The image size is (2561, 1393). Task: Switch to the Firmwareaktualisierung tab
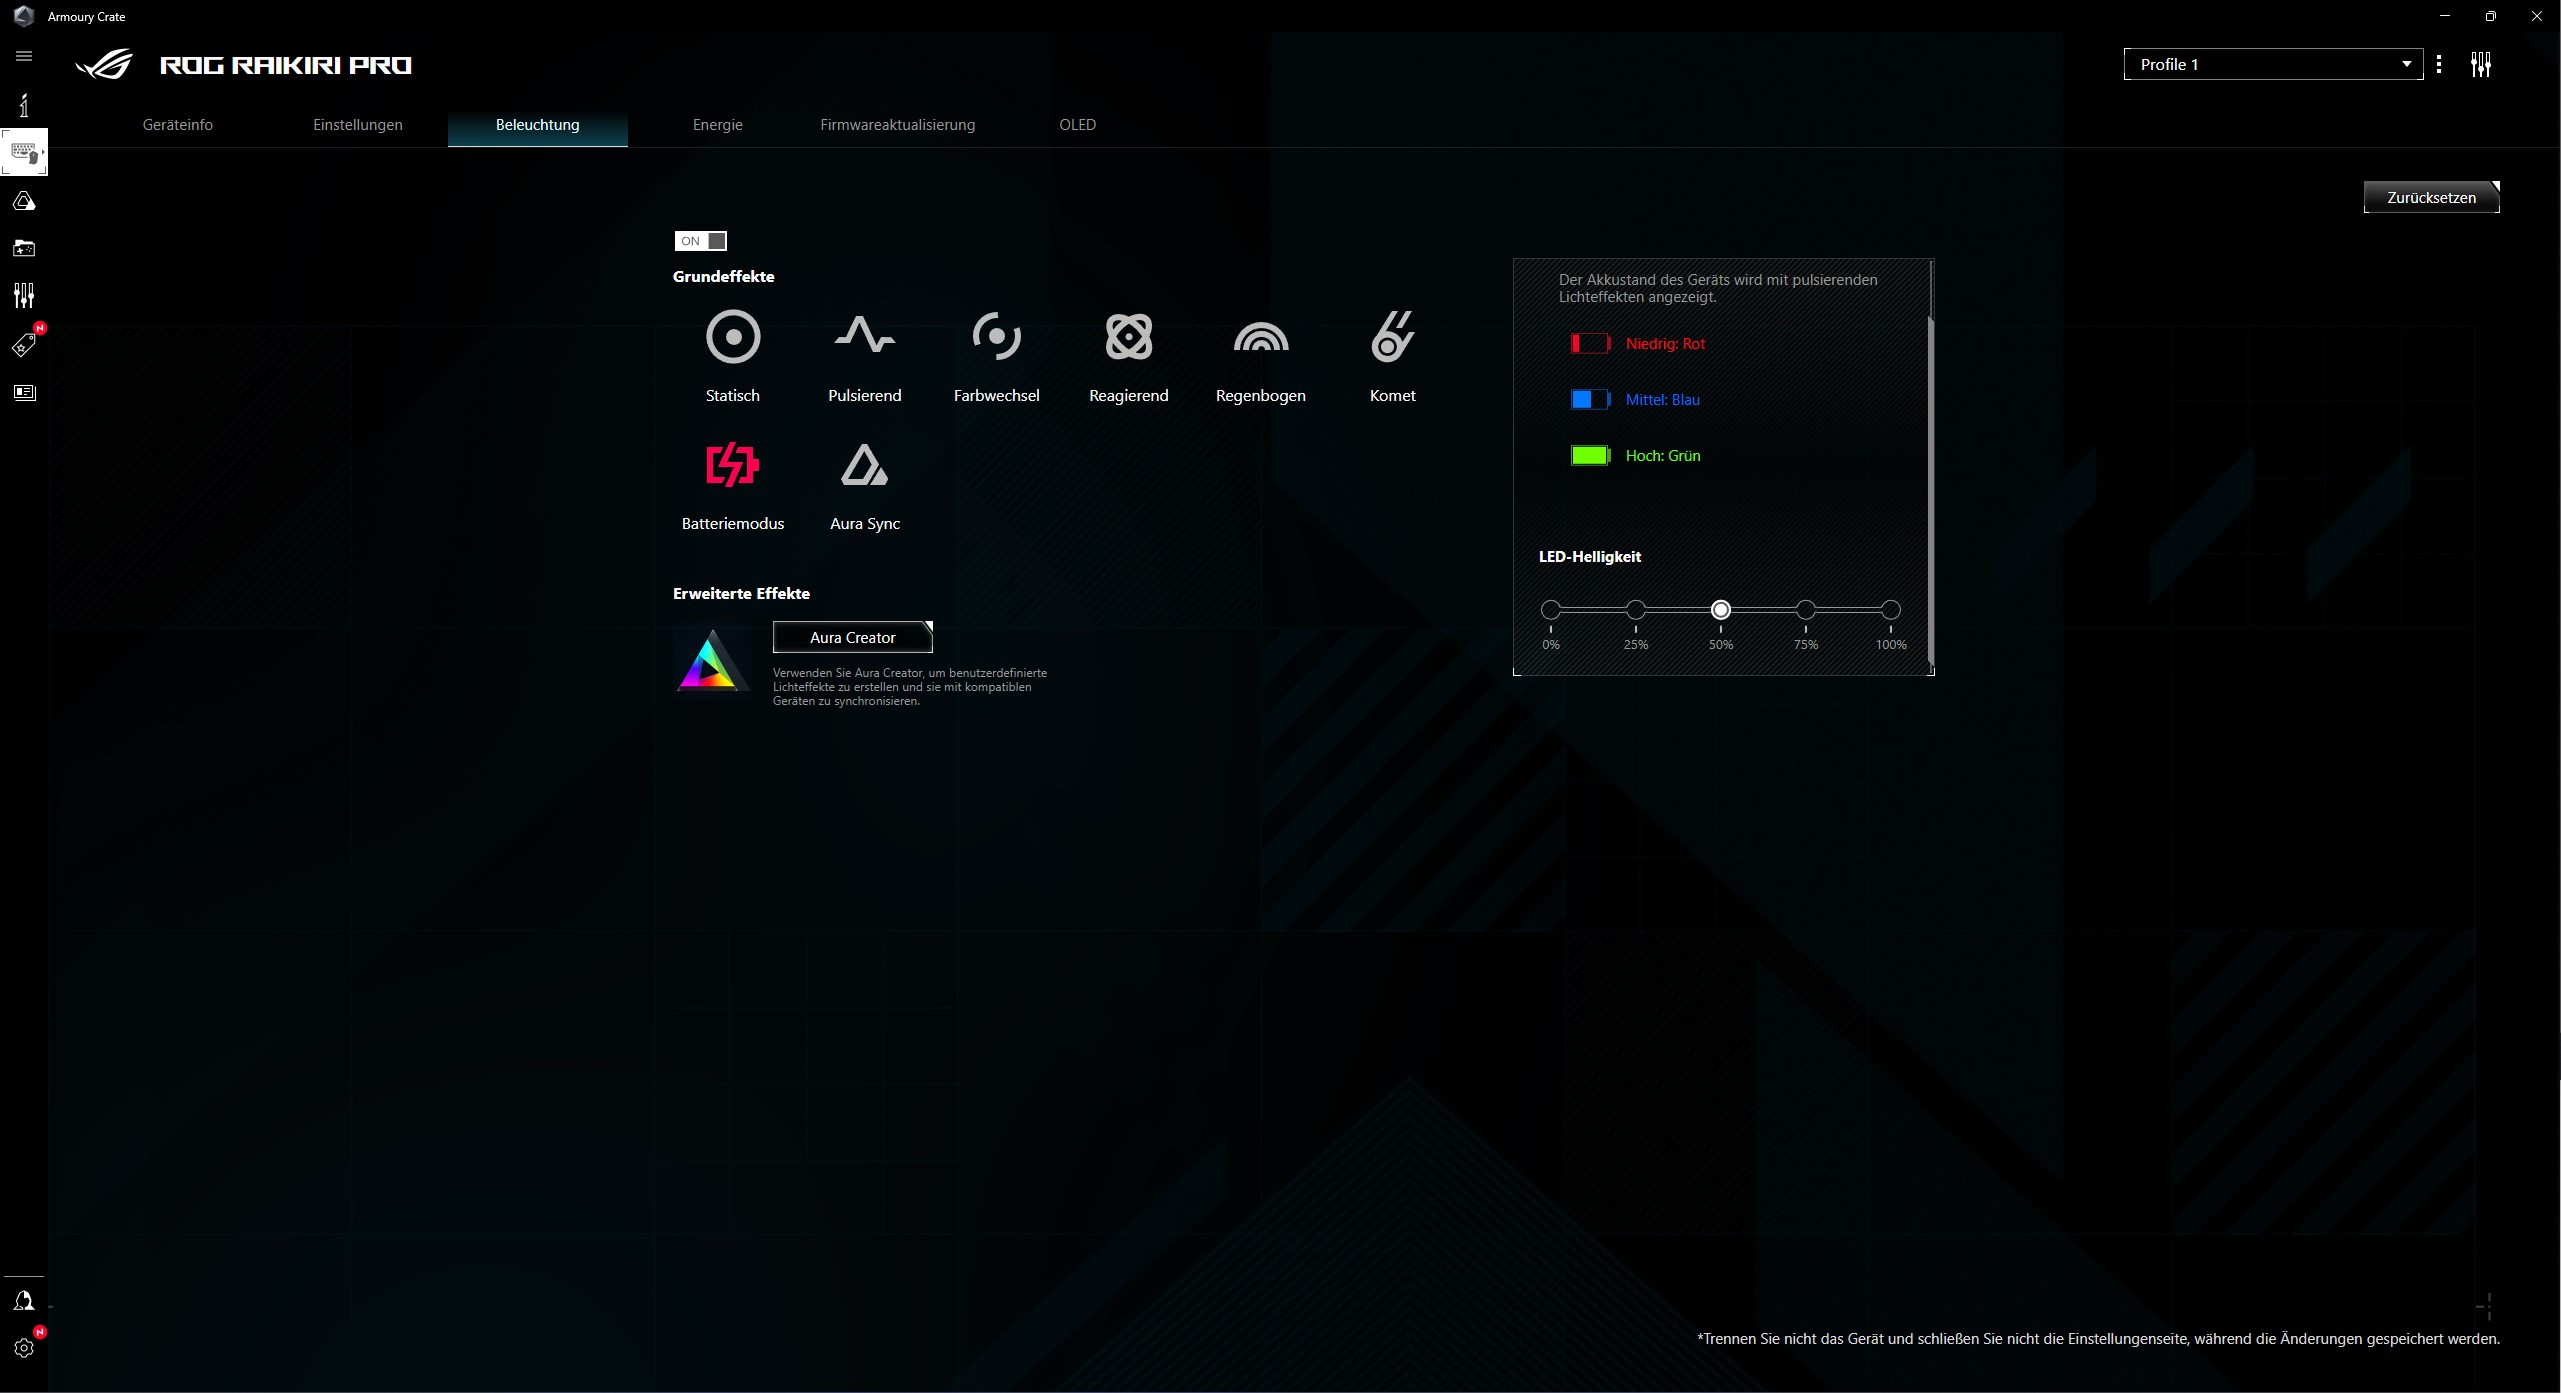click(x=897, y=124)
